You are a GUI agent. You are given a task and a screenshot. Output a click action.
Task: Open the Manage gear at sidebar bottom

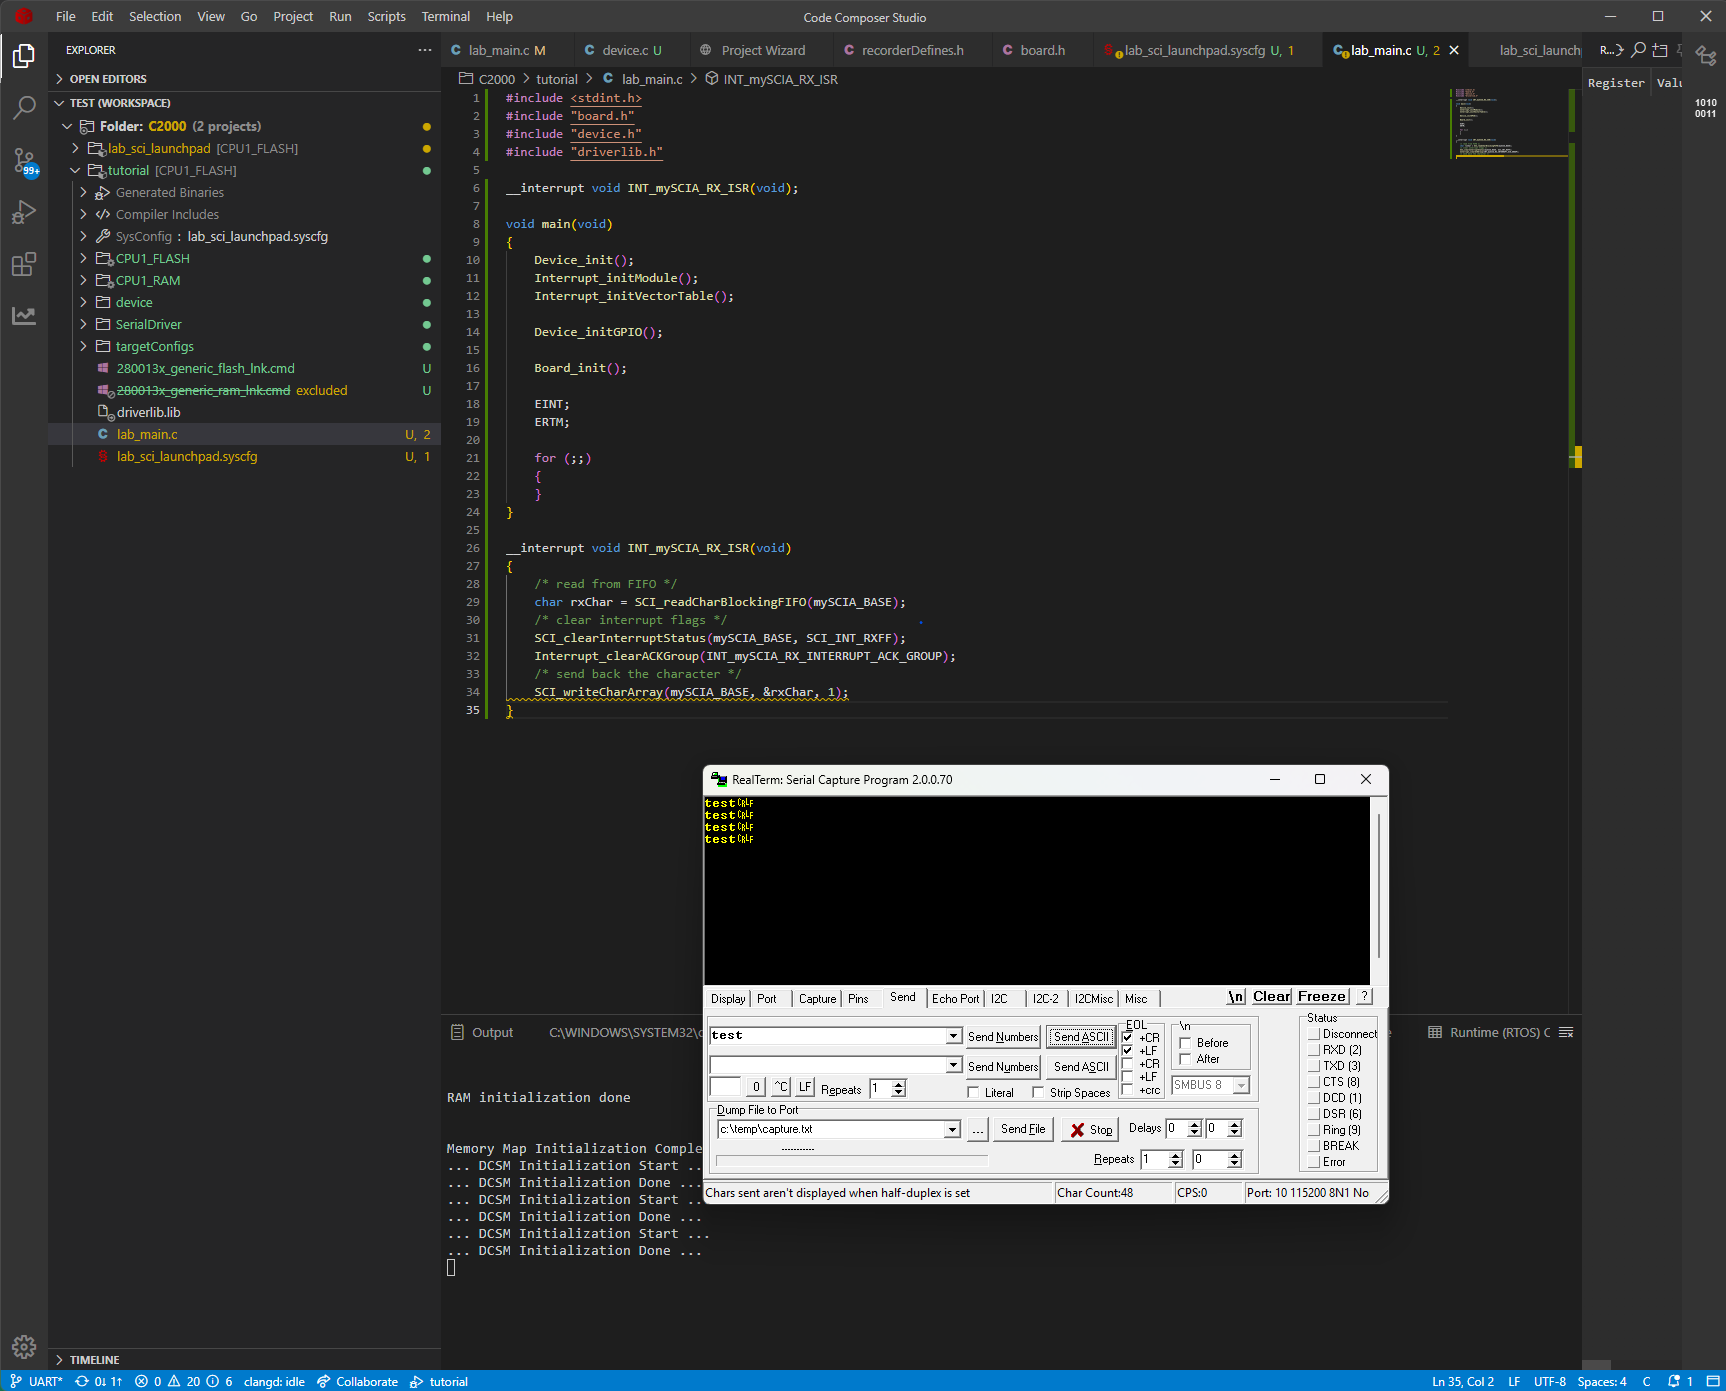coord(24,1347)
